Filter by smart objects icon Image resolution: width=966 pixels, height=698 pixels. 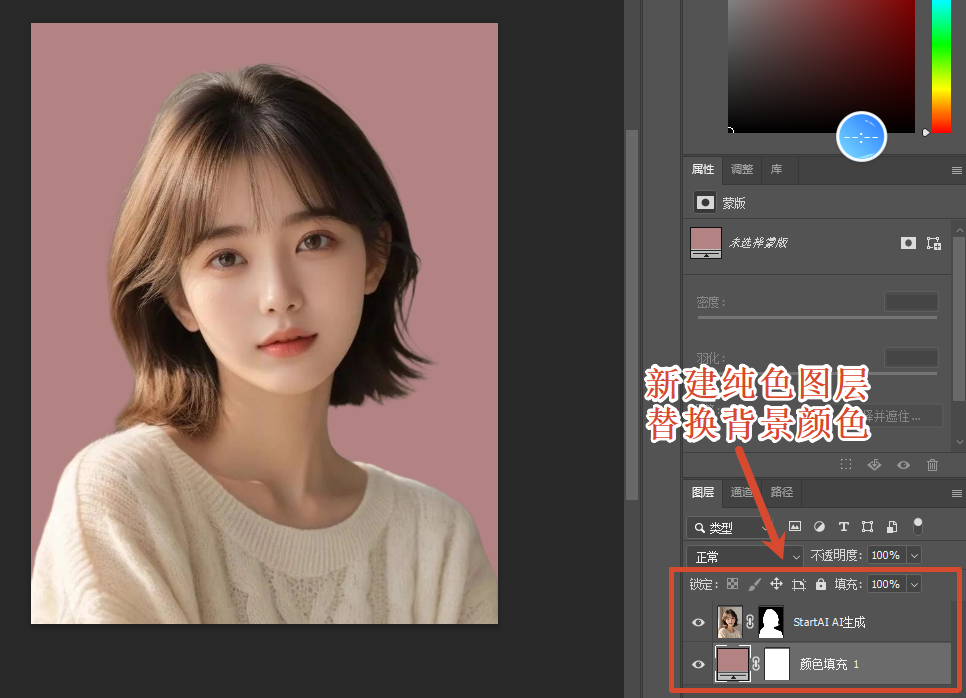[894, 527]
